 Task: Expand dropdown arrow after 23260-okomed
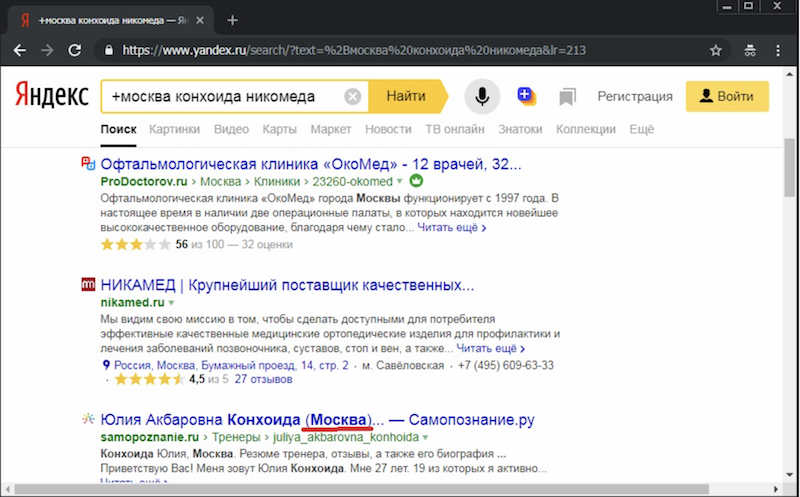pos(399,182)
